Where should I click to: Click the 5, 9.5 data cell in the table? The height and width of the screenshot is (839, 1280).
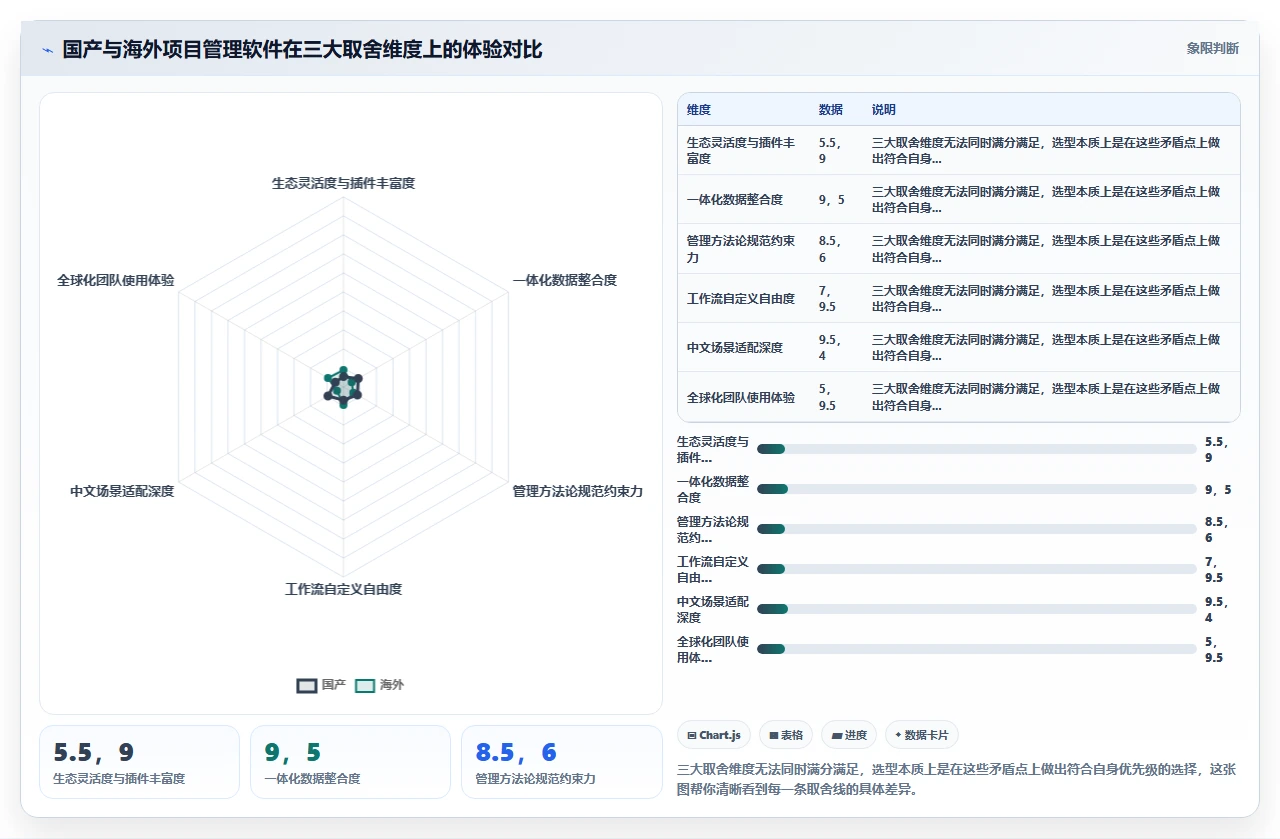tap(827, 397)
